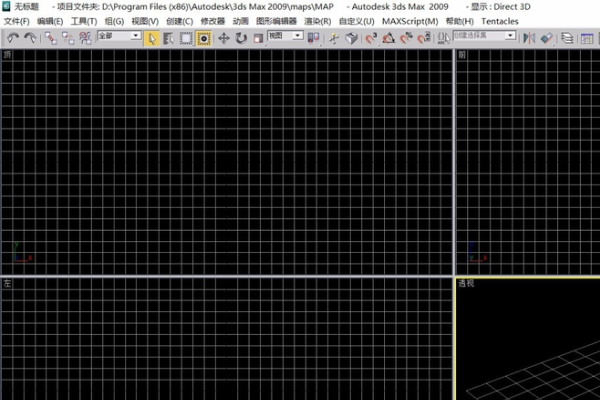Open the 图形编辑器 menu
This screenshot has height=400, width=600.
276,21
